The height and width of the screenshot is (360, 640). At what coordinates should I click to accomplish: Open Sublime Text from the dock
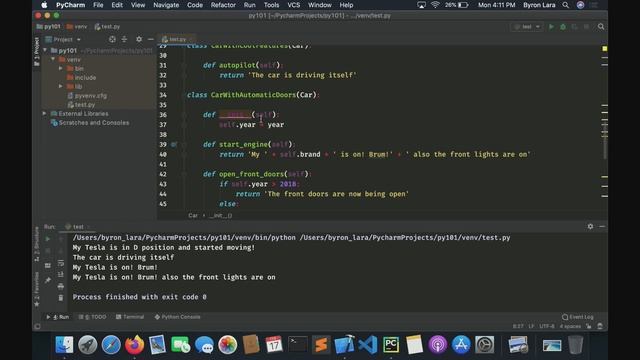(321, 345)
